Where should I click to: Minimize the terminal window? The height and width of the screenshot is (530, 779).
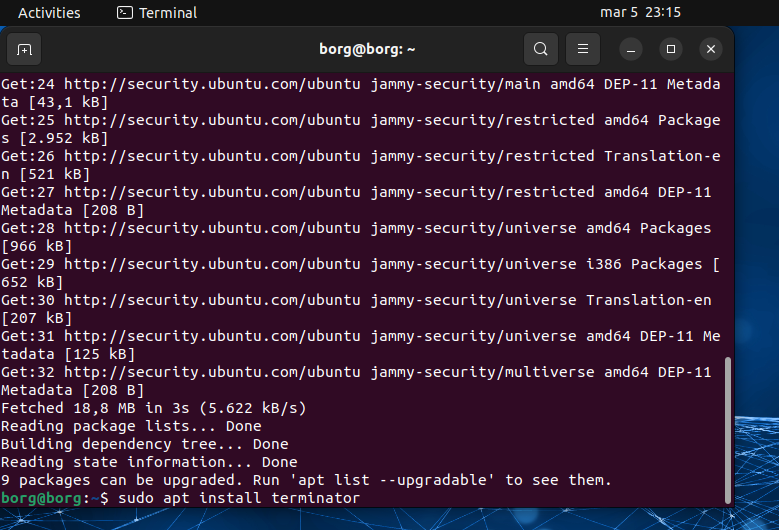click(x=631, y=49)
